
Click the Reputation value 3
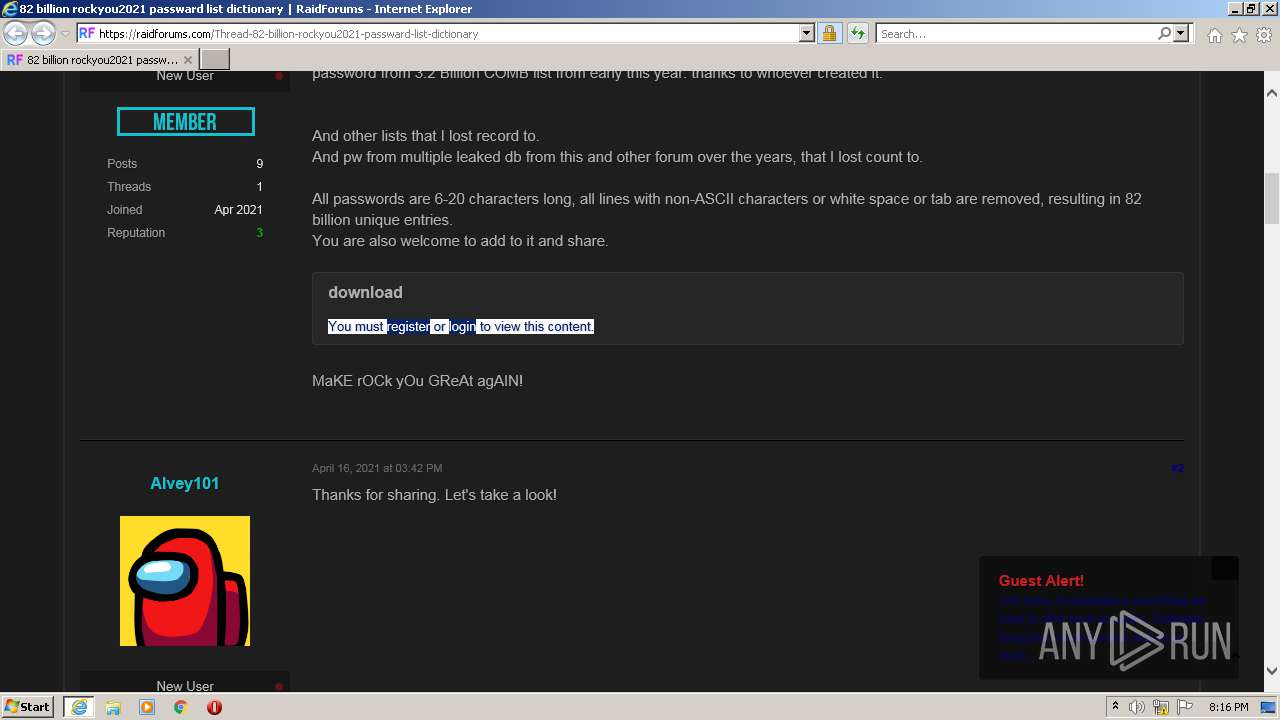pyautogui.click(x=260, y=233)
